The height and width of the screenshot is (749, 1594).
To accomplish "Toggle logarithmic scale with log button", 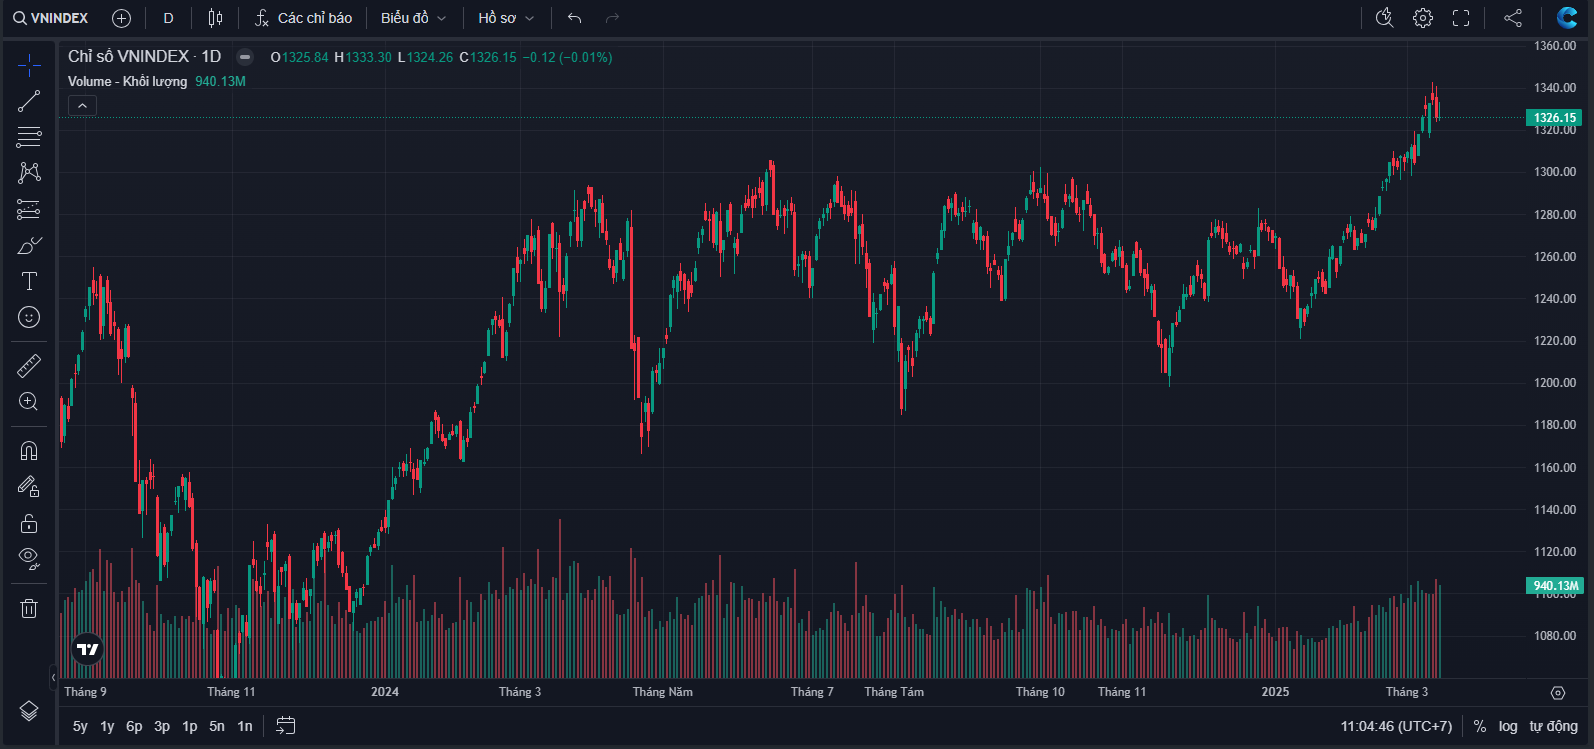I will tap(1508, 726).
